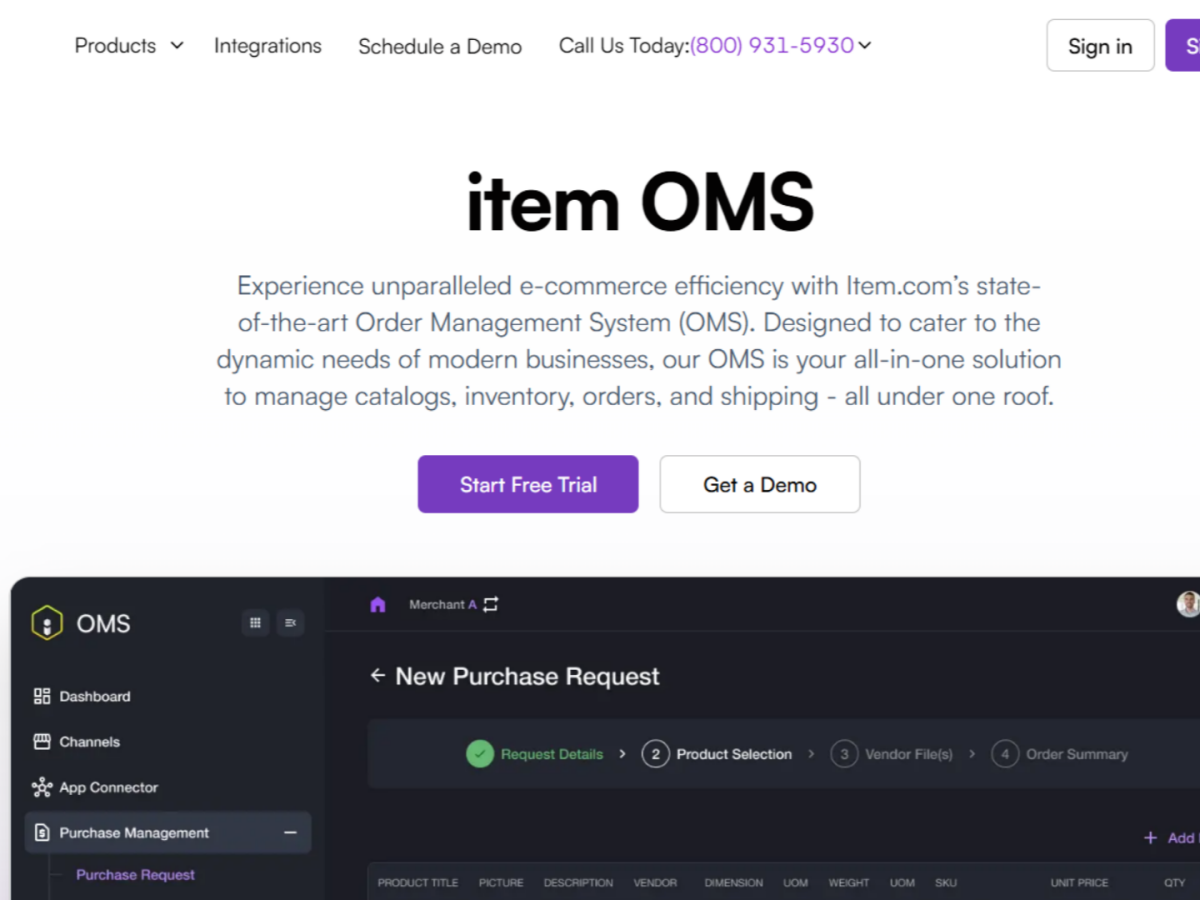Click the Sign in button
The width and height of the screenshot is (1200, 900).
(1100, 46)
